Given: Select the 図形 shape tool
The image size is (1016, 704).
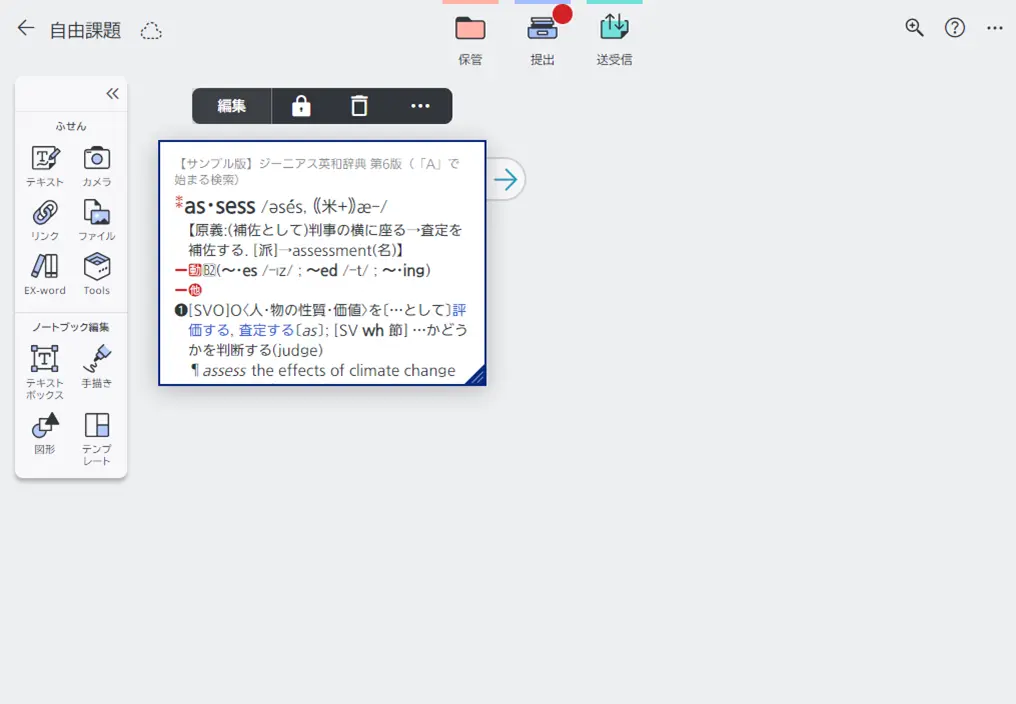Looking at the screenshot, I should (x=44, y=433).
